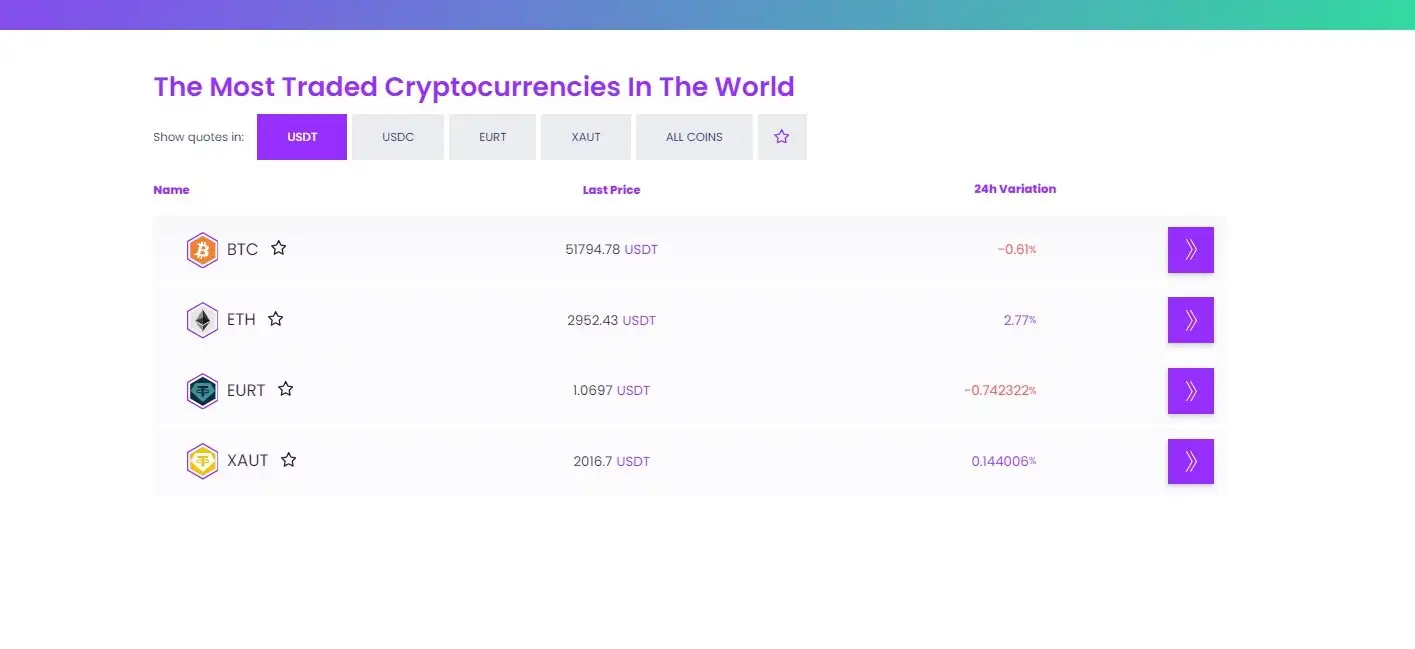Image resolution: width=1415 pixels, height=649 pixels.
Task: Click the BTC last price 51794.78 USDT
Action: [x=611, y=250]
